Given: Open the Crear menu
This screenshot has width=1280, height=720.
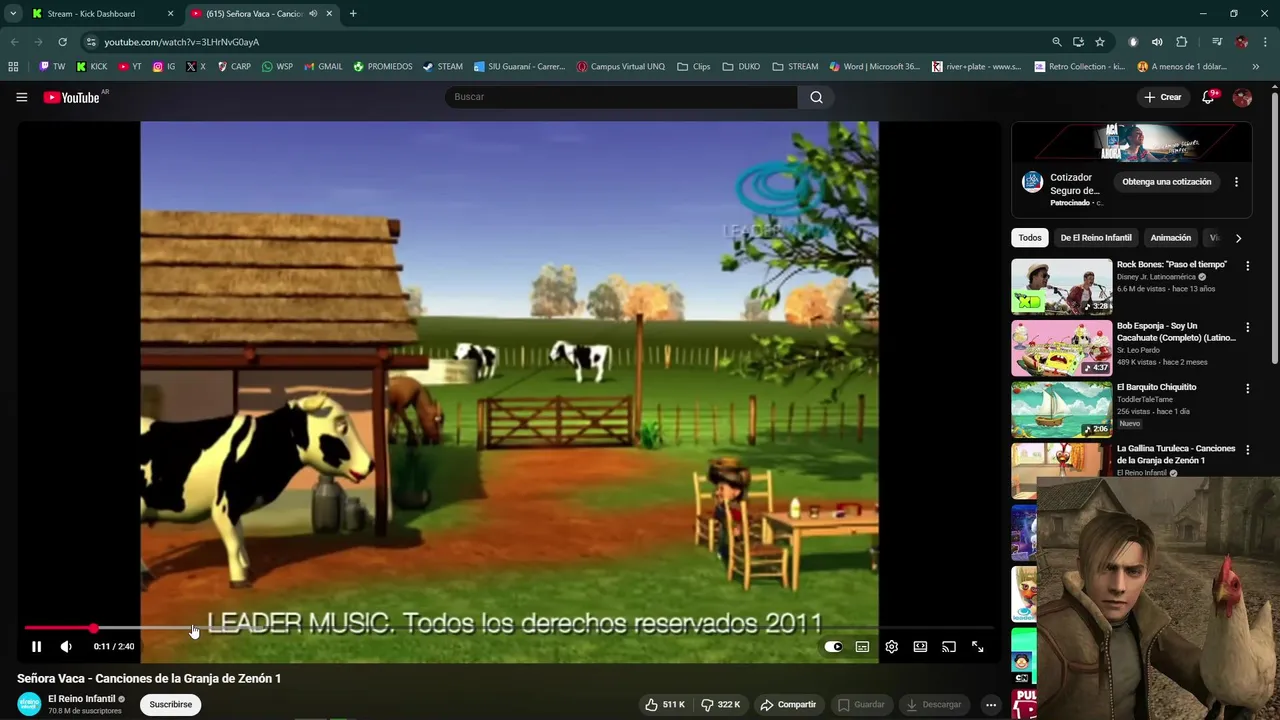Looking at the screenshot, I should pos(1163,97).
